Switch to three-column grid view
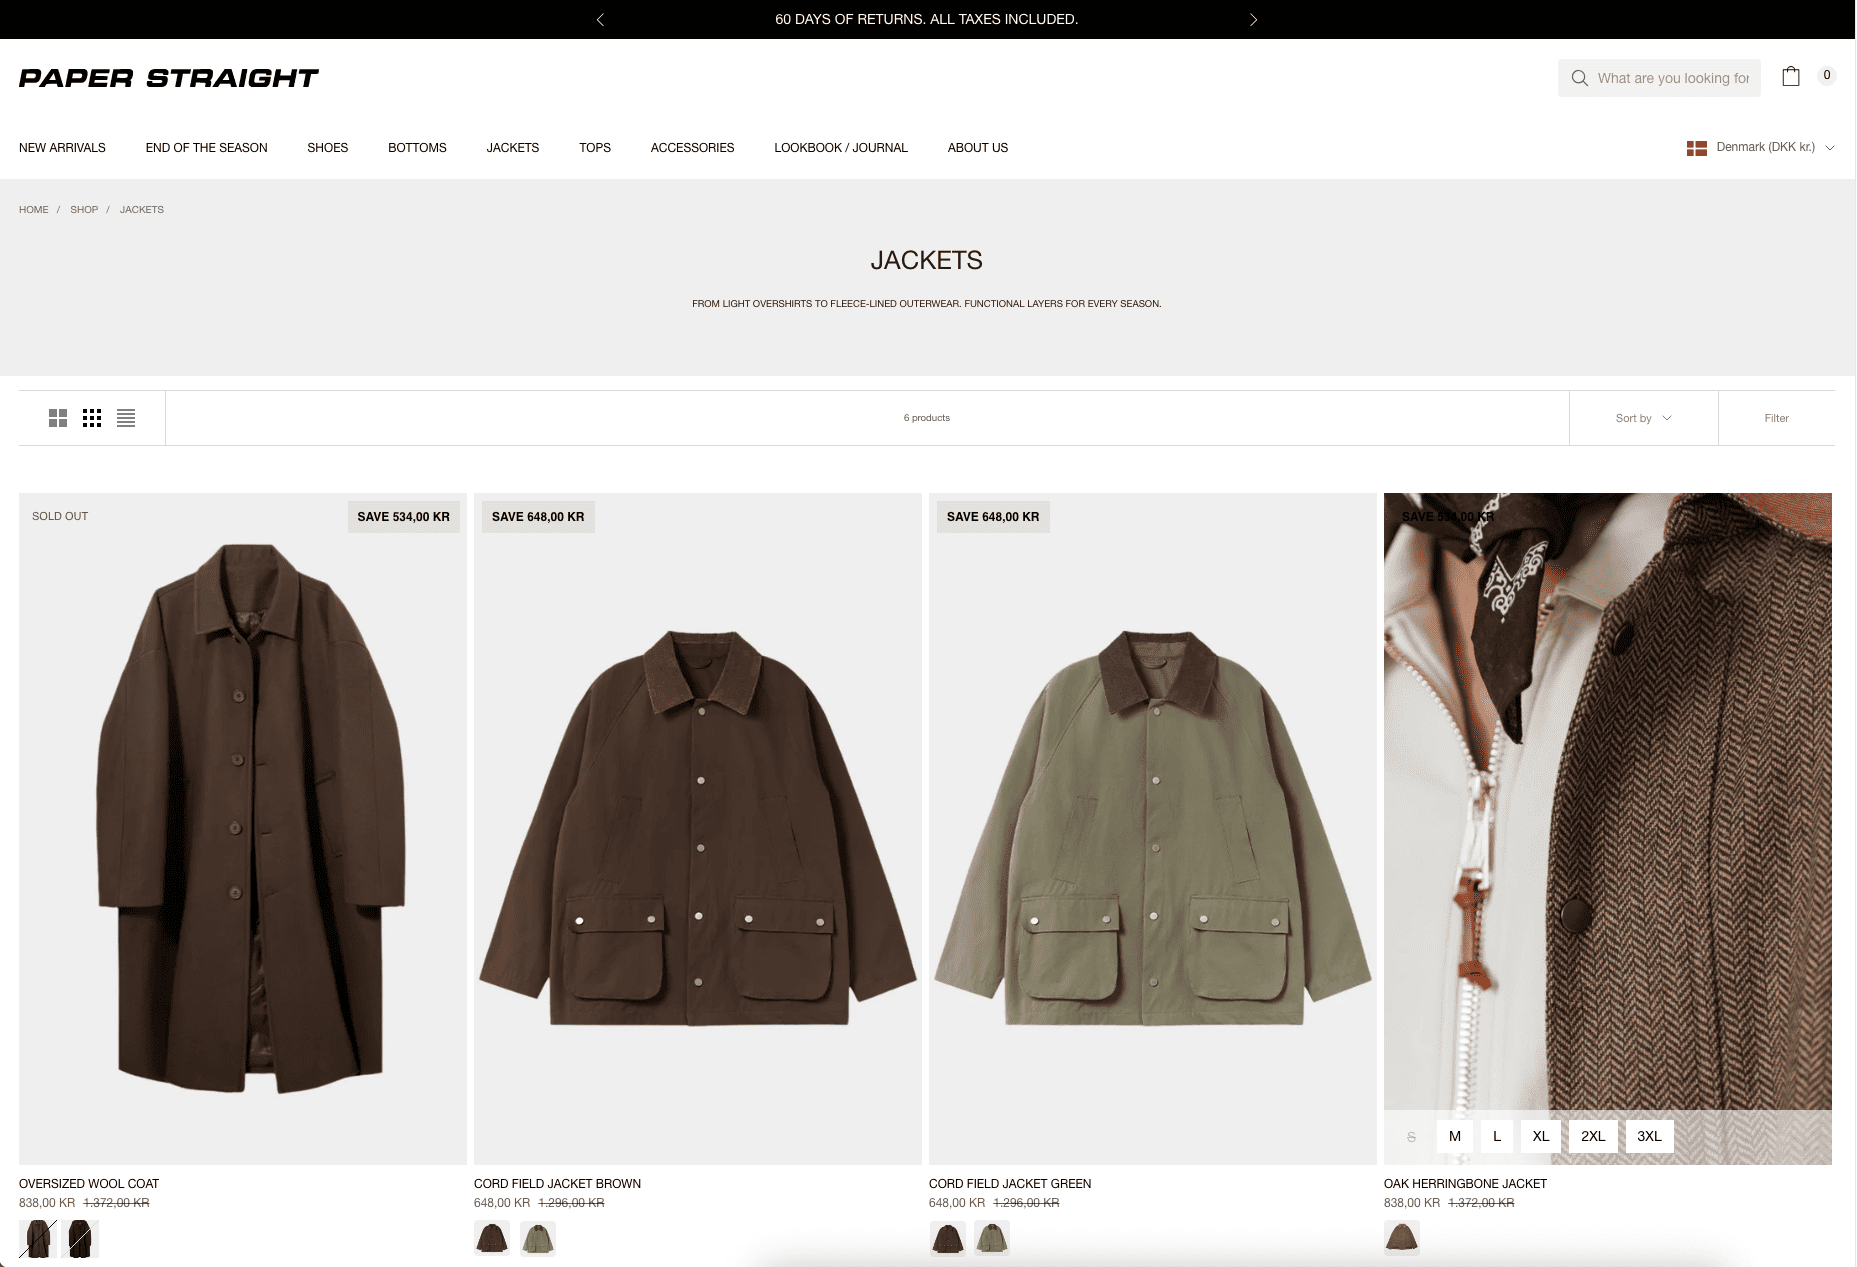Viewport: 1857px width, 1267px height. pyautogui.click(x=92, y=418)
